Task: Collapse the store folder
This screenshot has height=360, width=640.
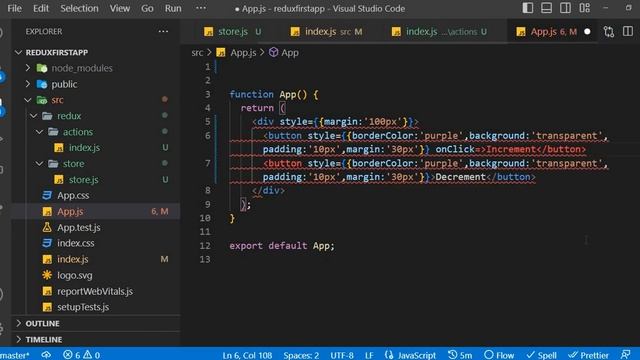Action: (73, 164)
